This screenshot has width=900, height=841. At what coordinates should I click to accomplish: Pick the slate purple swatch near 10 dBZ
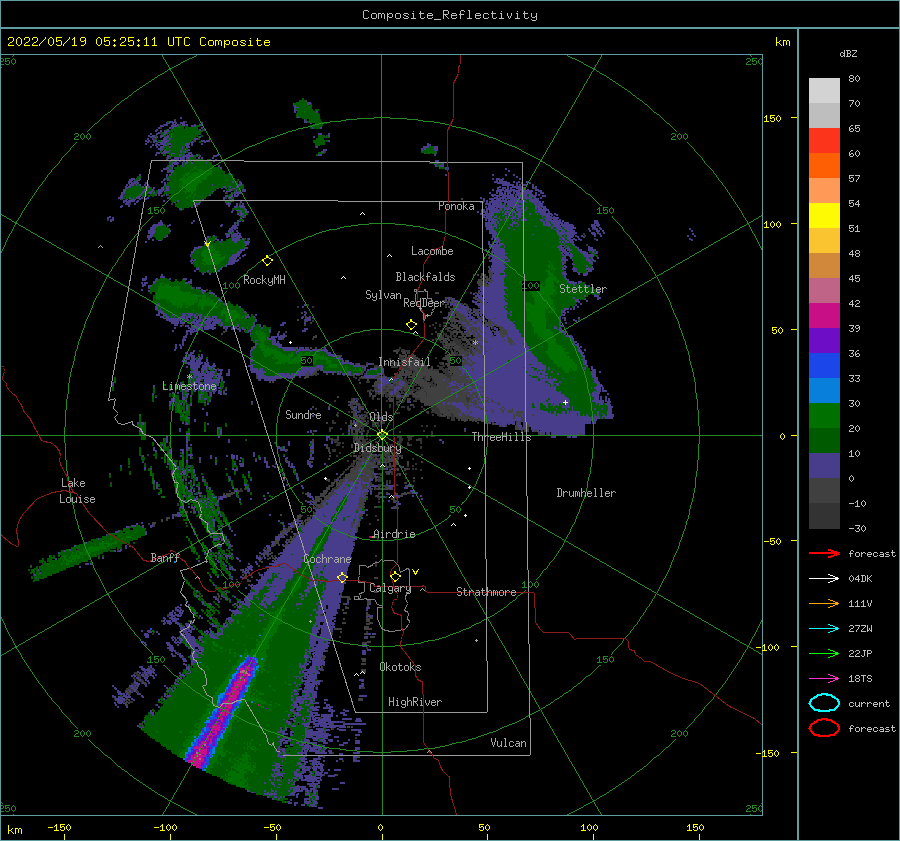[x=824, y=465]
